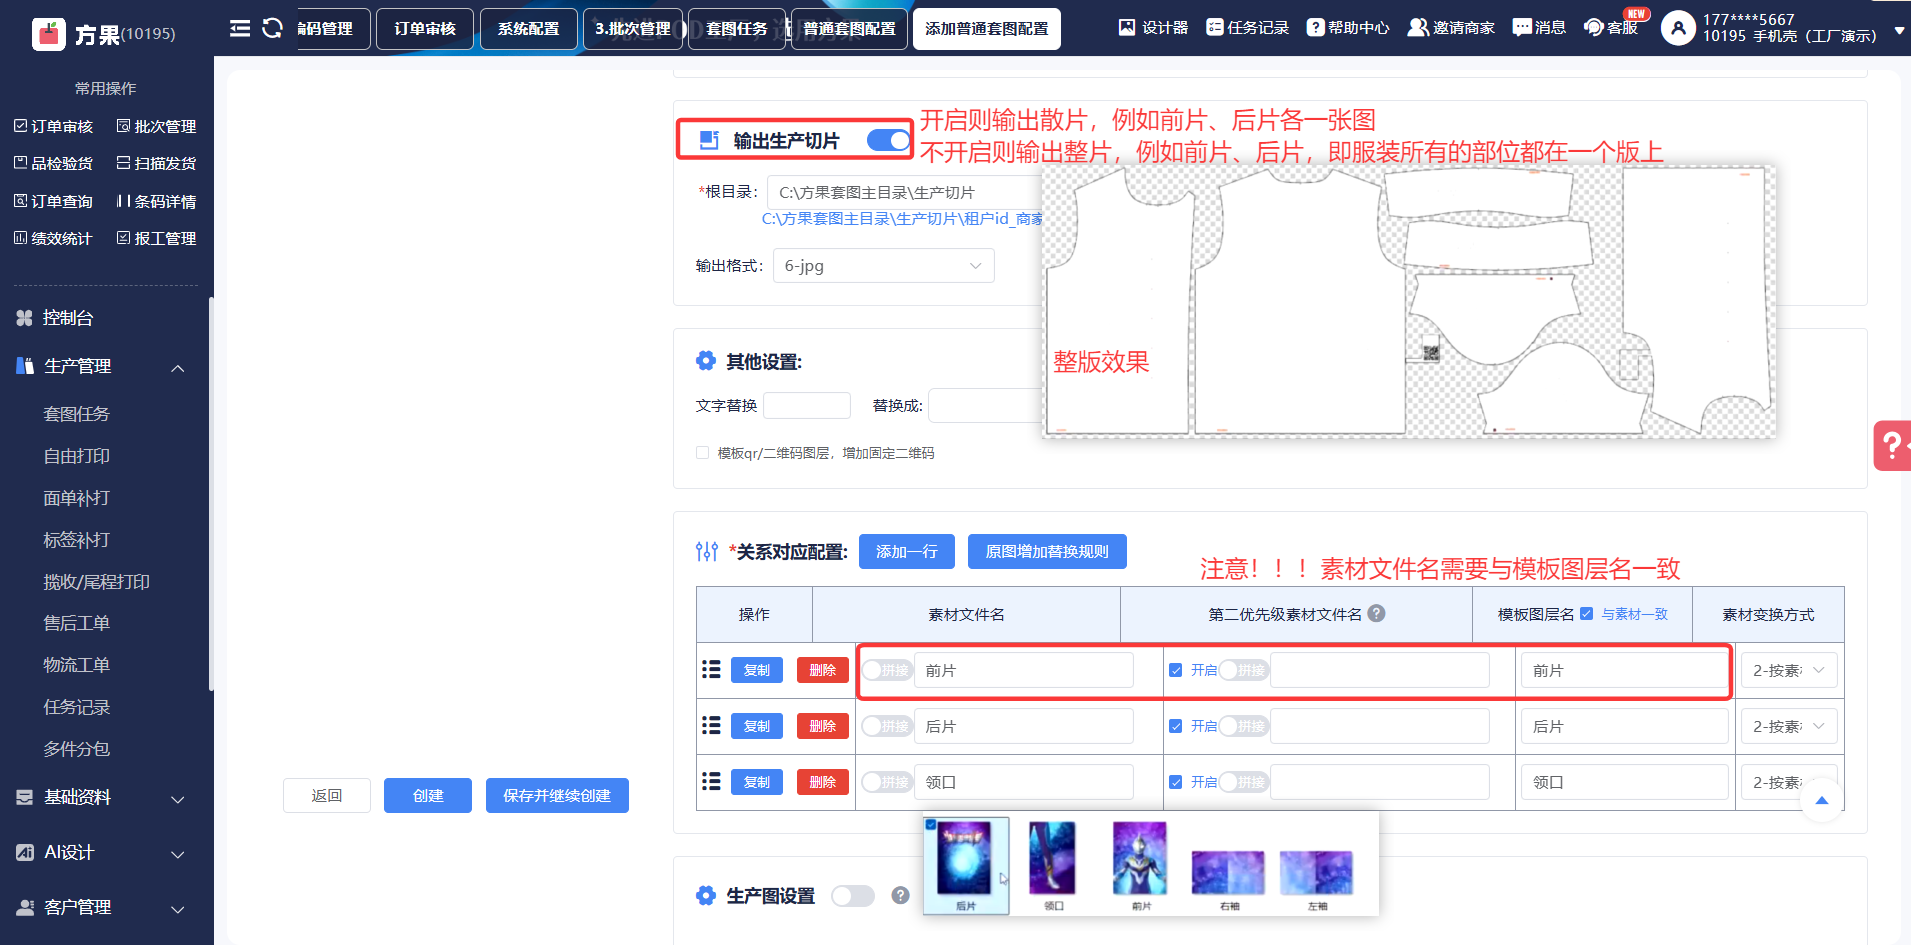The image size is (1911, 945).
Task: Click the red floating help button
Action: (1892, 445)
